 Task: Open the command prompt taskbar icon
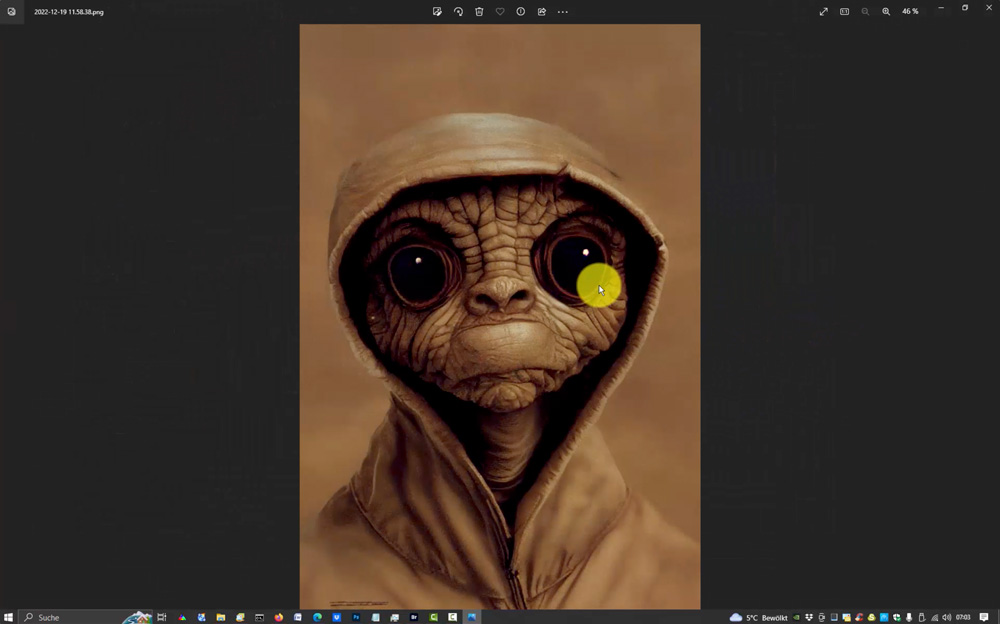259,617
